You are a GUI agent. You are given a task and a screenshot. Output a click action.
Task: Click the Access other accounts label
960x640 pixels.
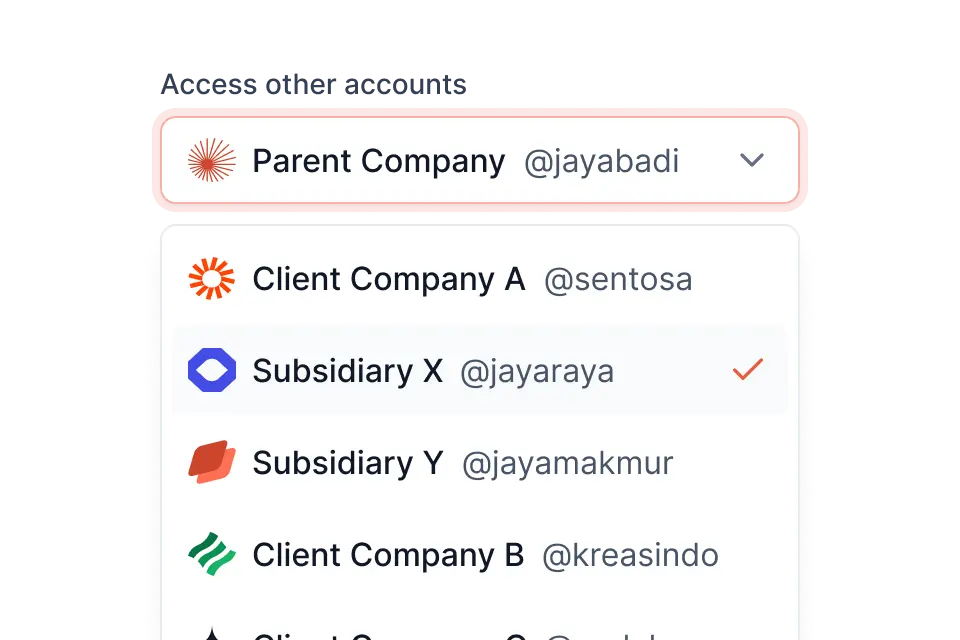click(x=317, y=84)
